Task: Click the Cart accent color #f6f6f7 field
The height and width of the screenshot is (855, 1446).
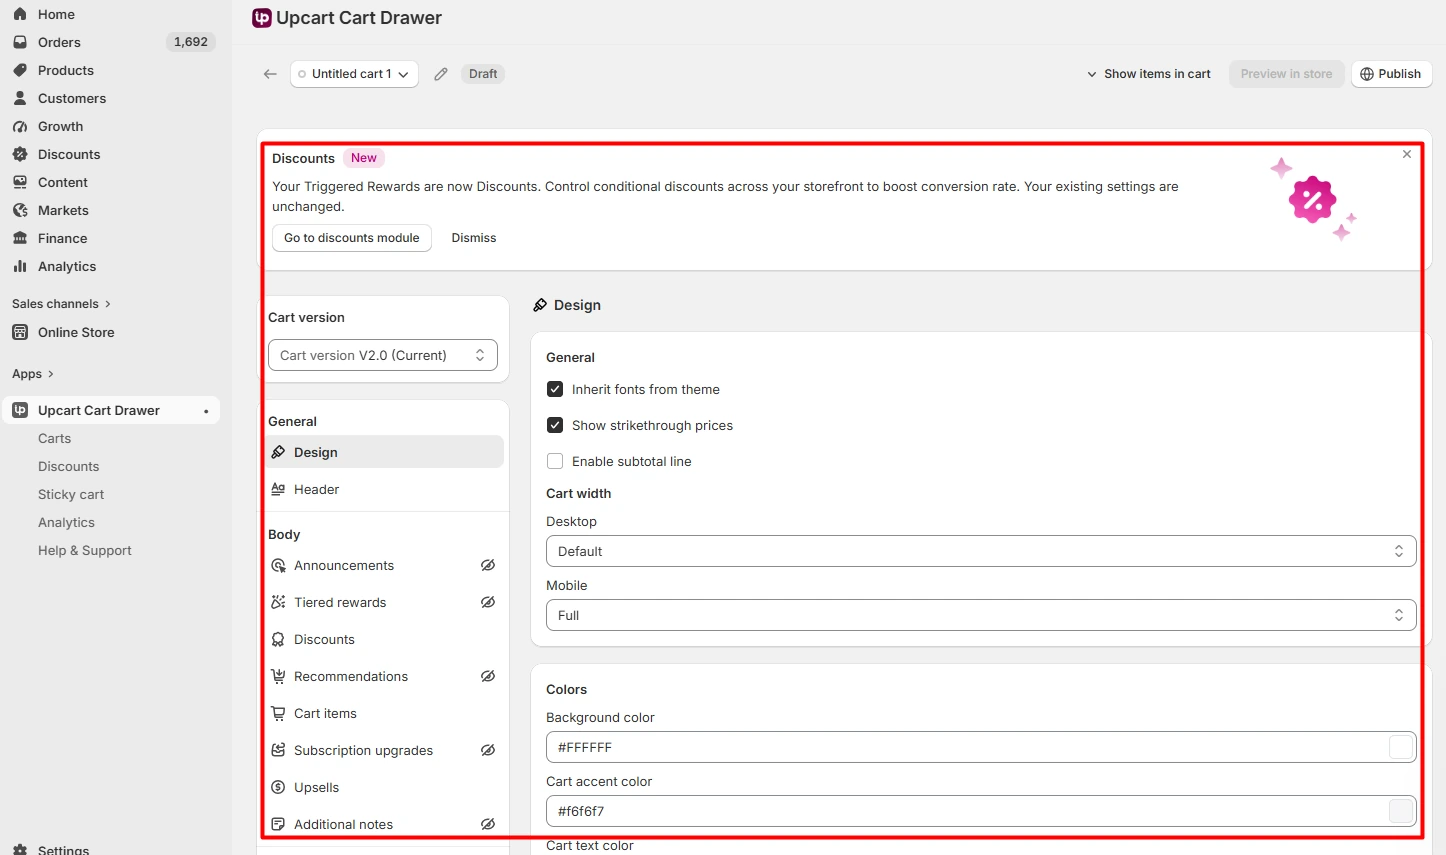Action: click(x=981, y=811)
